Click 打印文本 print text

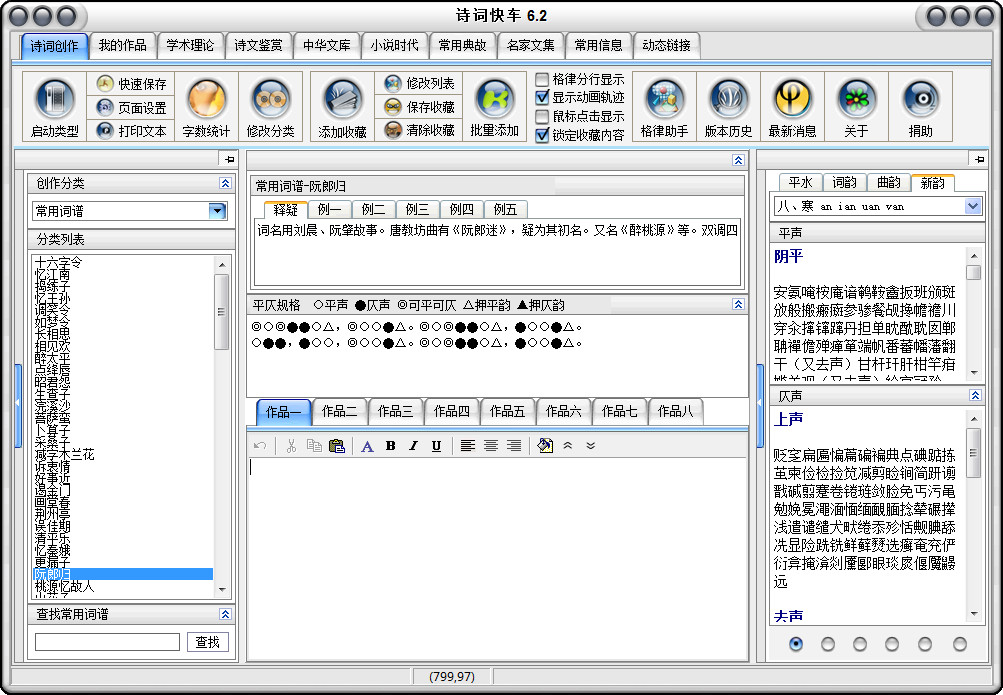click(132, 131)
